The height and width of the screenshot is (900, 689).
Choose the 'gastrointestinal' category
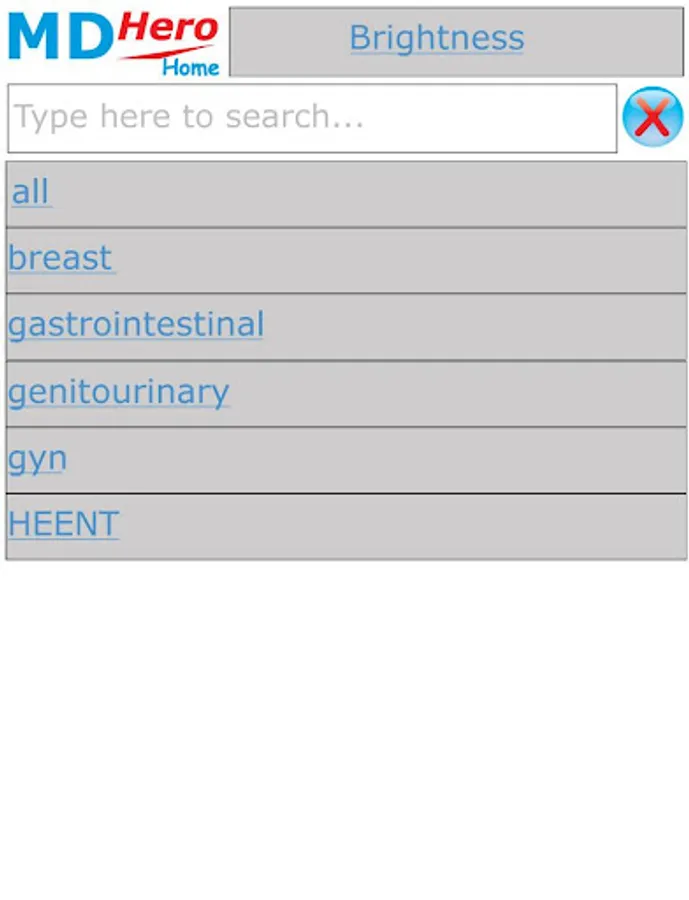[x=346, y=327]
